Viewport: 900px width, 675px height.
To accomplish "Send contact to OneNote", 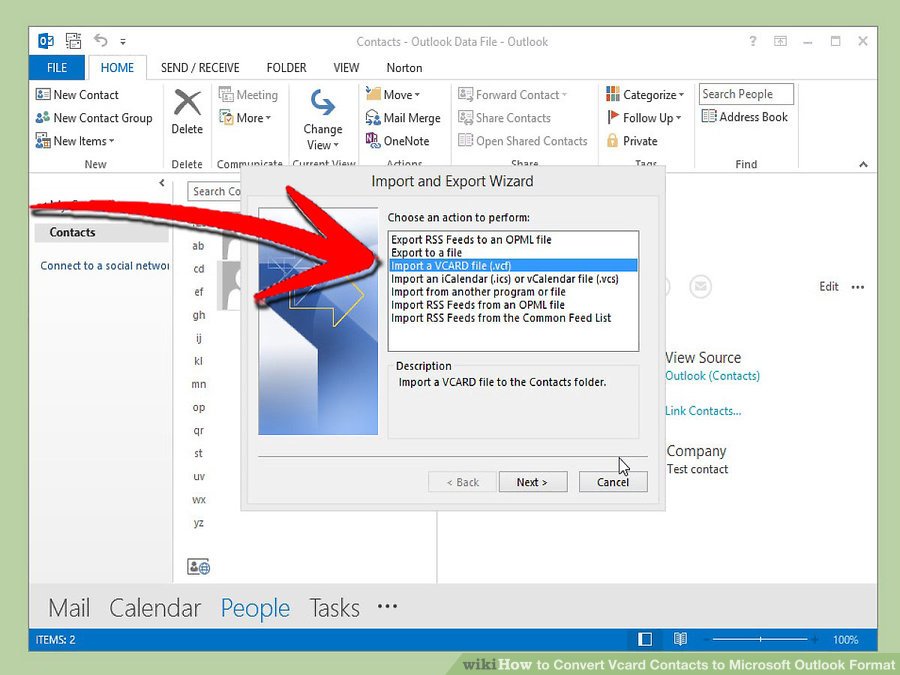I will (373, 141).
